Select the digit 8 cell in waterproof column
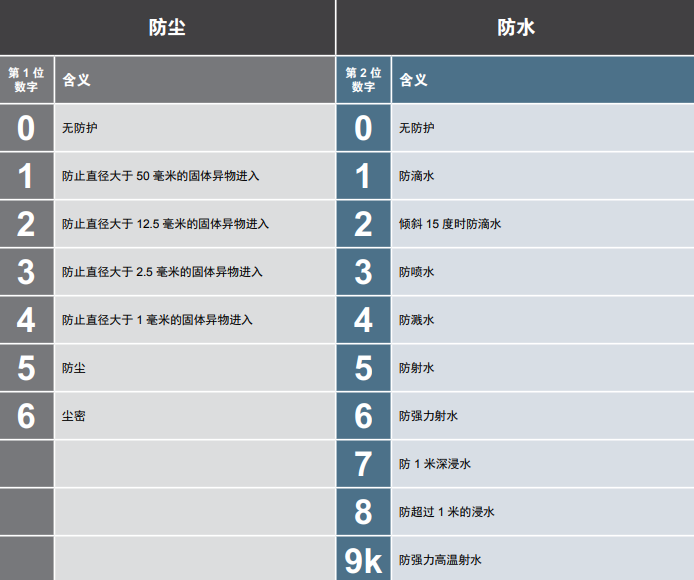Screen dimensions: 694x580 pos(363,512)
